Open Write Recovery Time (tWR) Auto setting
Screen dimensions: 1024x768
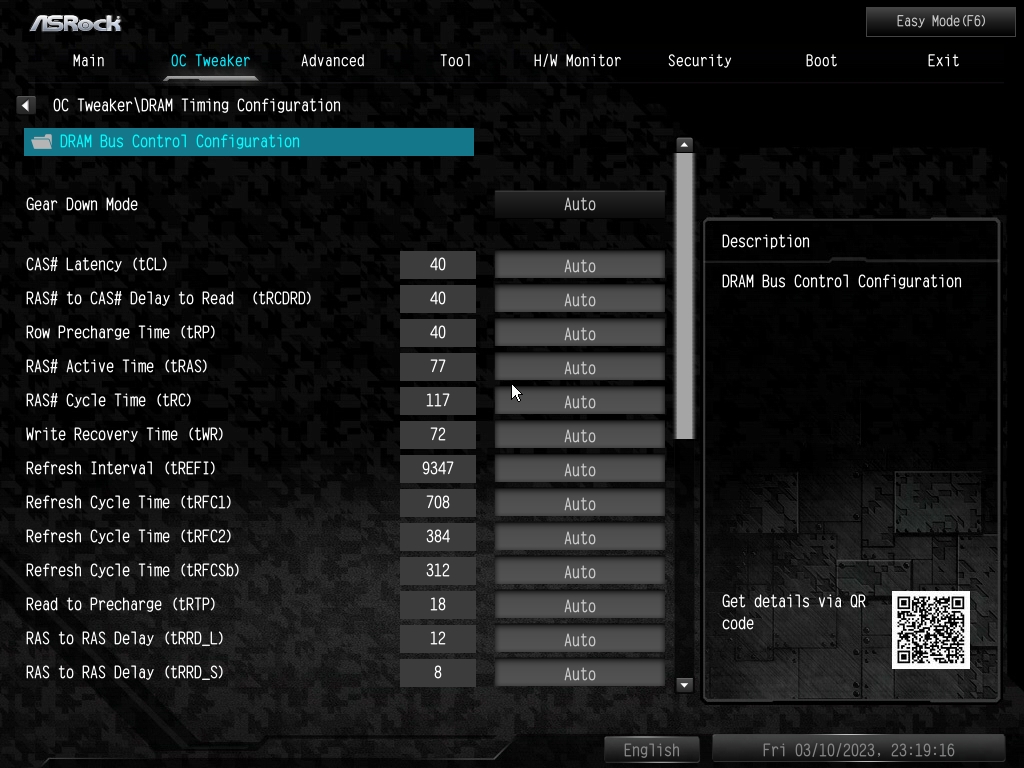pos(580,436)
